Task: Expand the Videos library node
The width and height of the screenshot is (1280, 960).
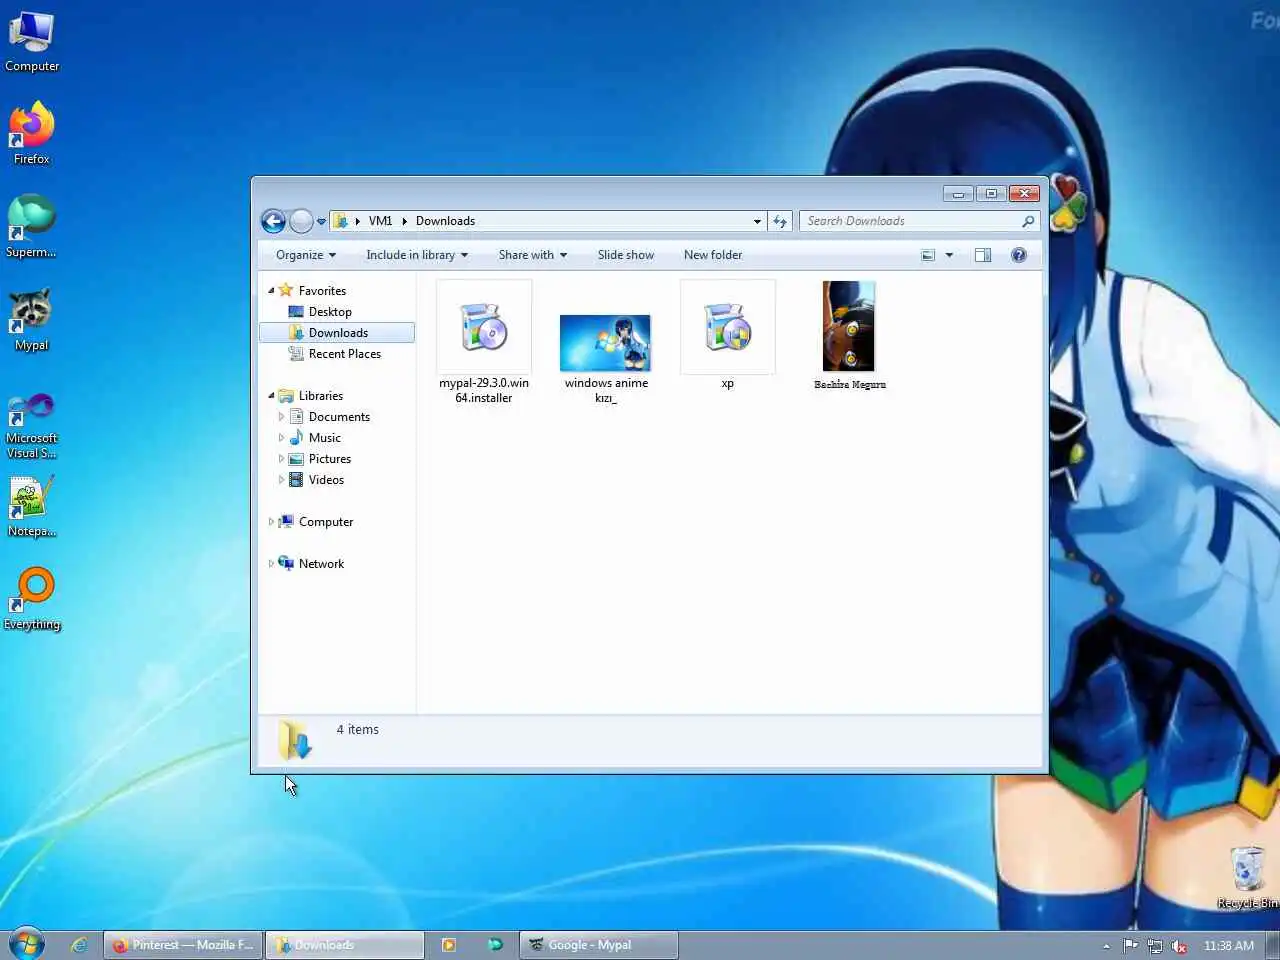Action: pyautogui.click(x=281, y=480)
